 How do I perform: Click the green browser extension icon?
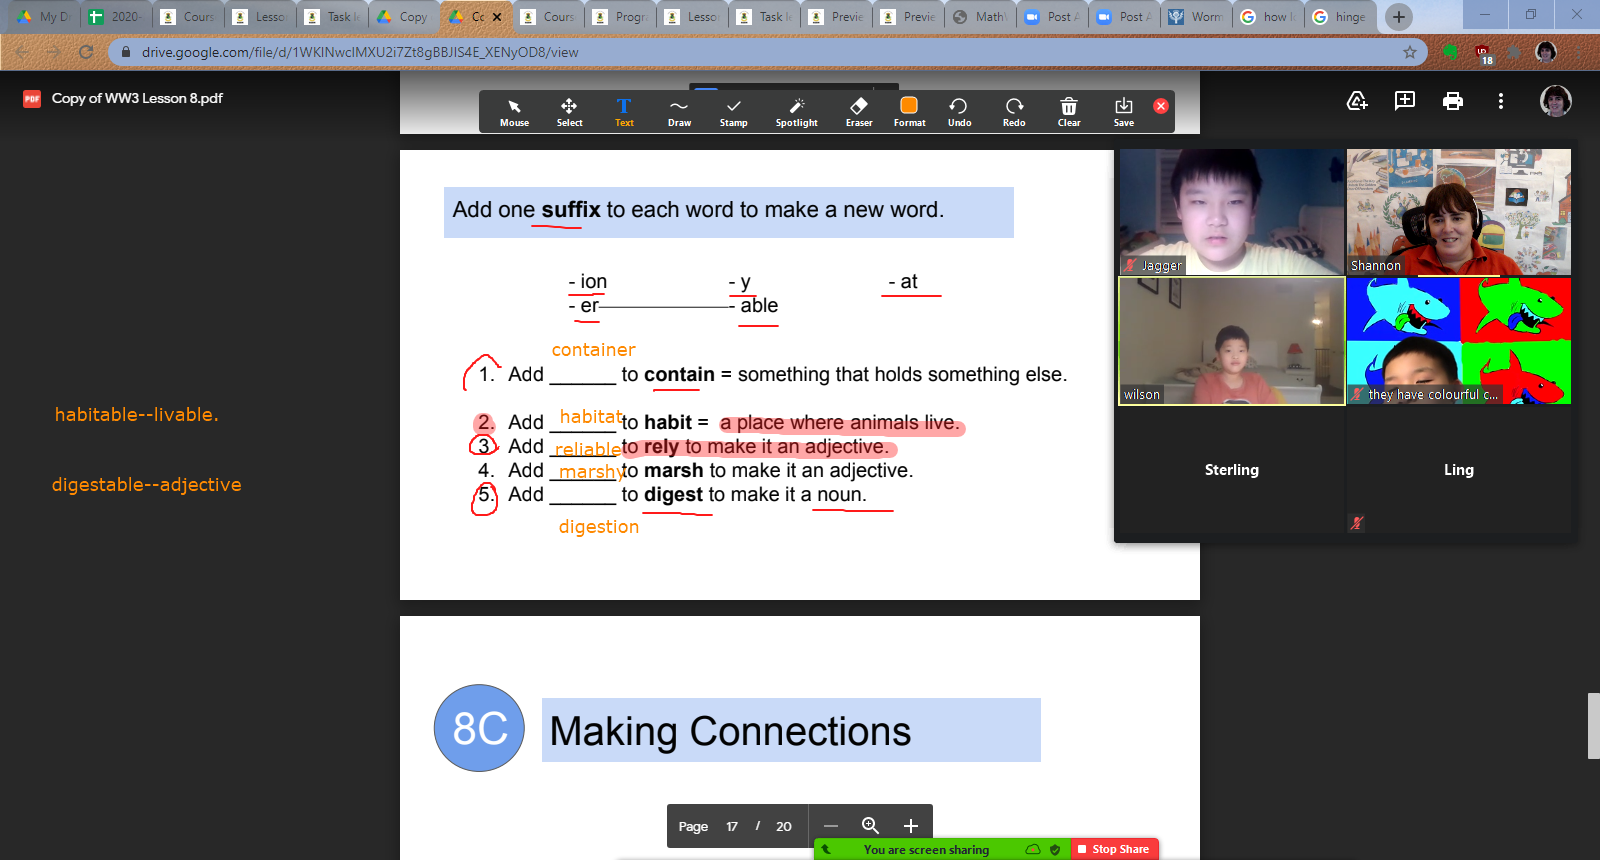[1451, 52]
